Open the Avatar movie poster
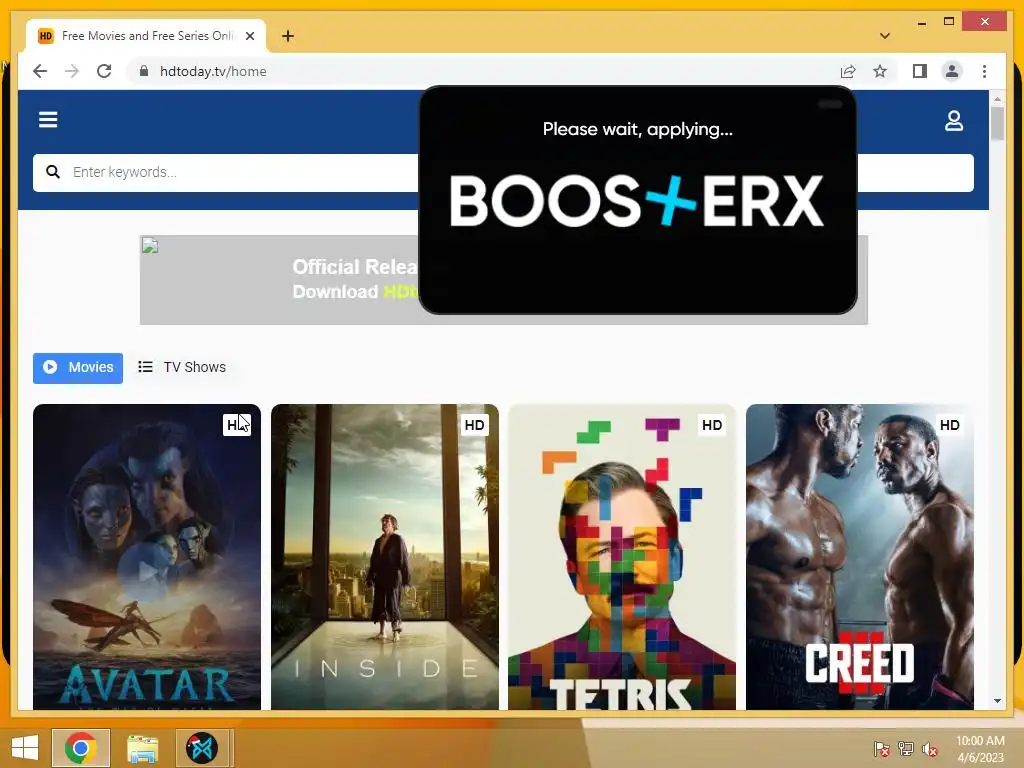 pyautogui.click(x=147, y=557)
